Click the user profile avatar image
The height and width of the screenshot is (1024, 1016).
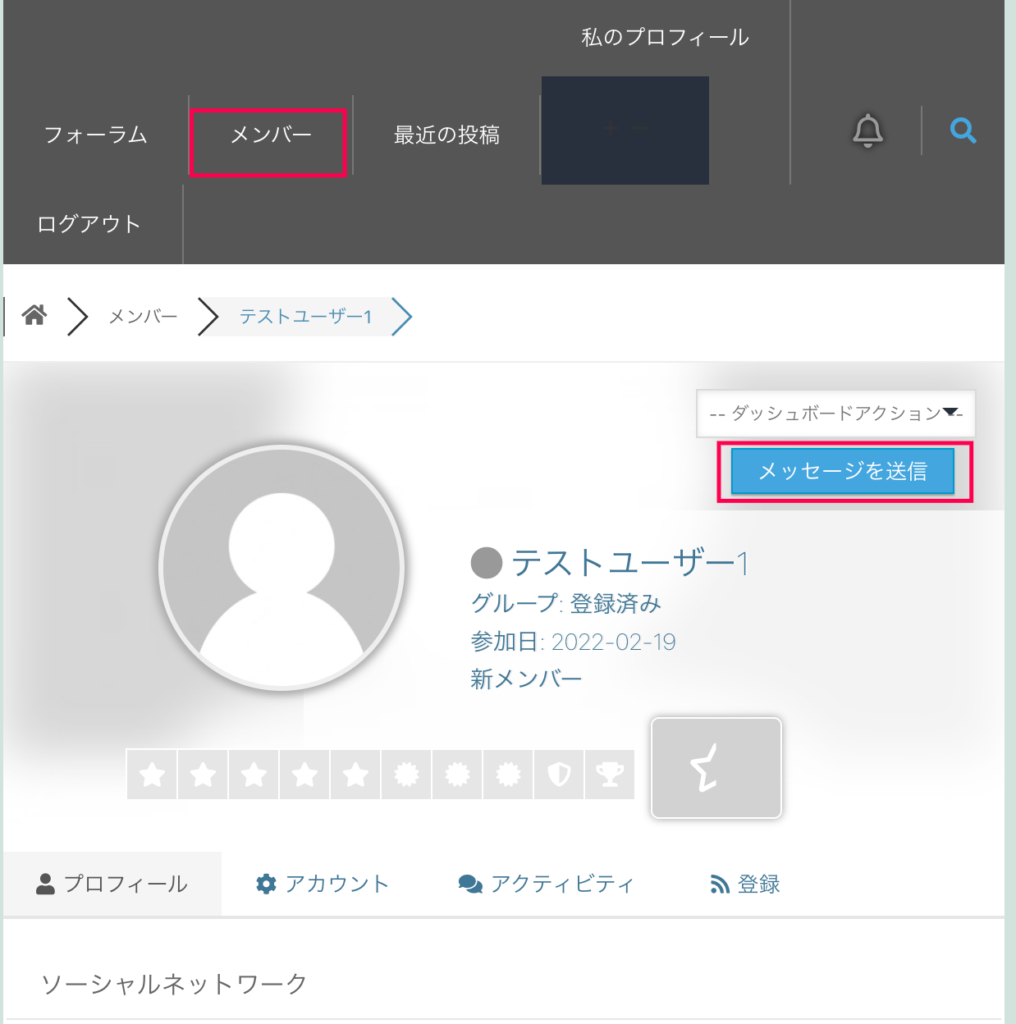tap(281, 568)
